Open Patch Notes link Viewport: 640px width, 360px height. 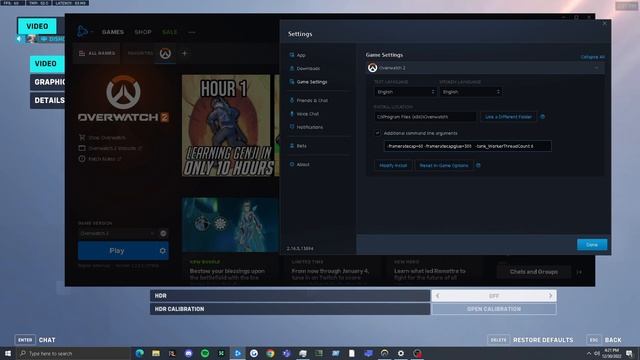100,159
